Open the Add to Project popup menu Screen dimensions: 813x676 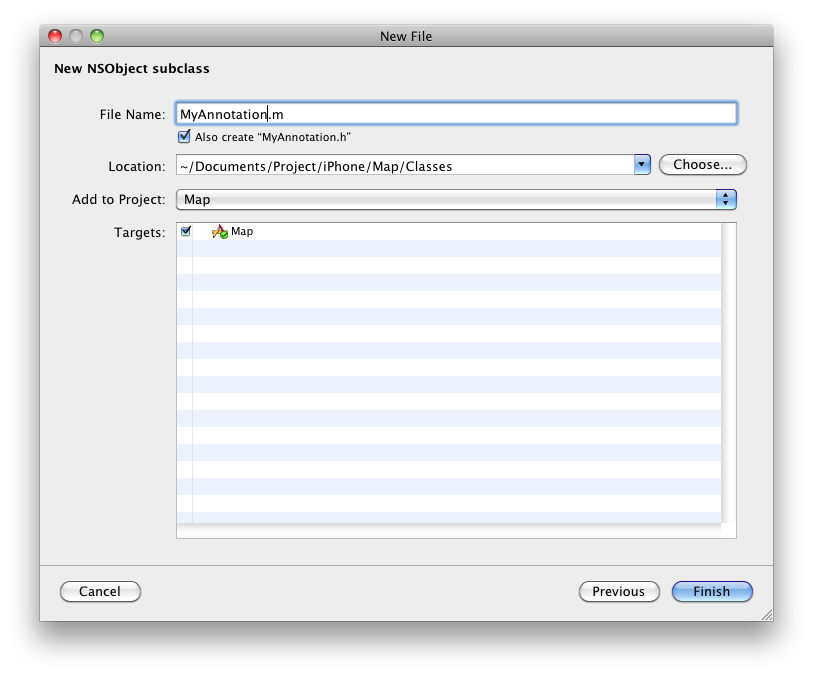[456, 200]
